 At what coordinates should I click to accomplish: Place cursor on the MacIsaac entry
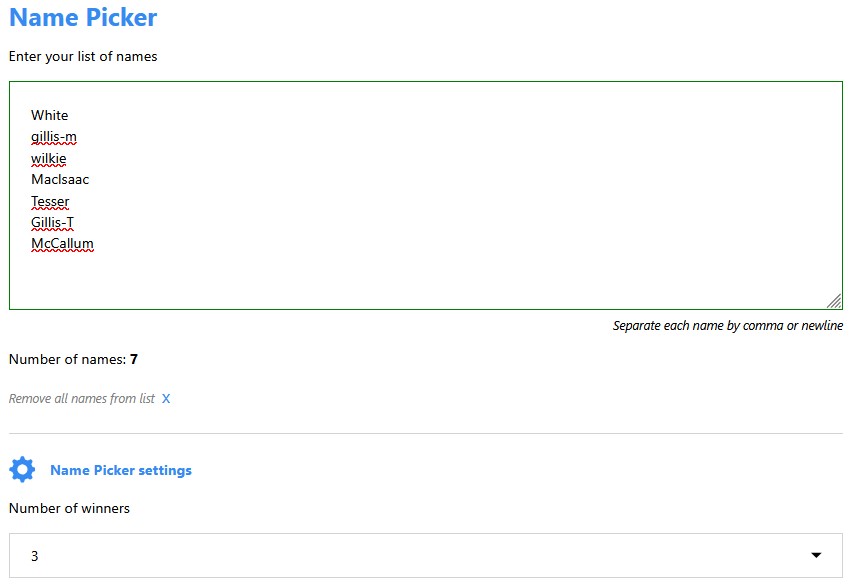pos(60,180)
